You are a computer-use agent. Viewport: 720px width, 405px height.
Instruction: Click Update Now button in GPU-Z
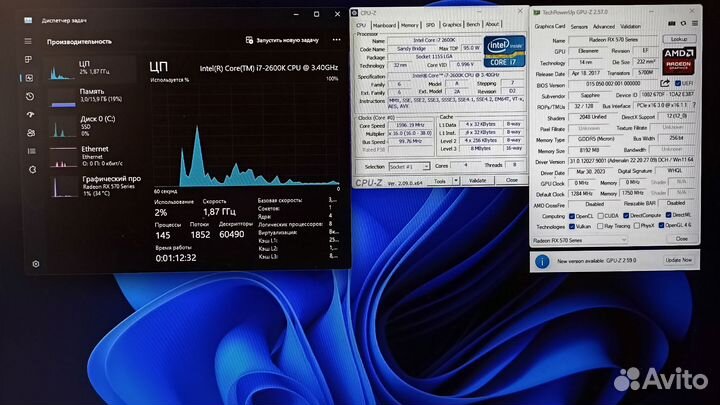click(x=679, y=260)
